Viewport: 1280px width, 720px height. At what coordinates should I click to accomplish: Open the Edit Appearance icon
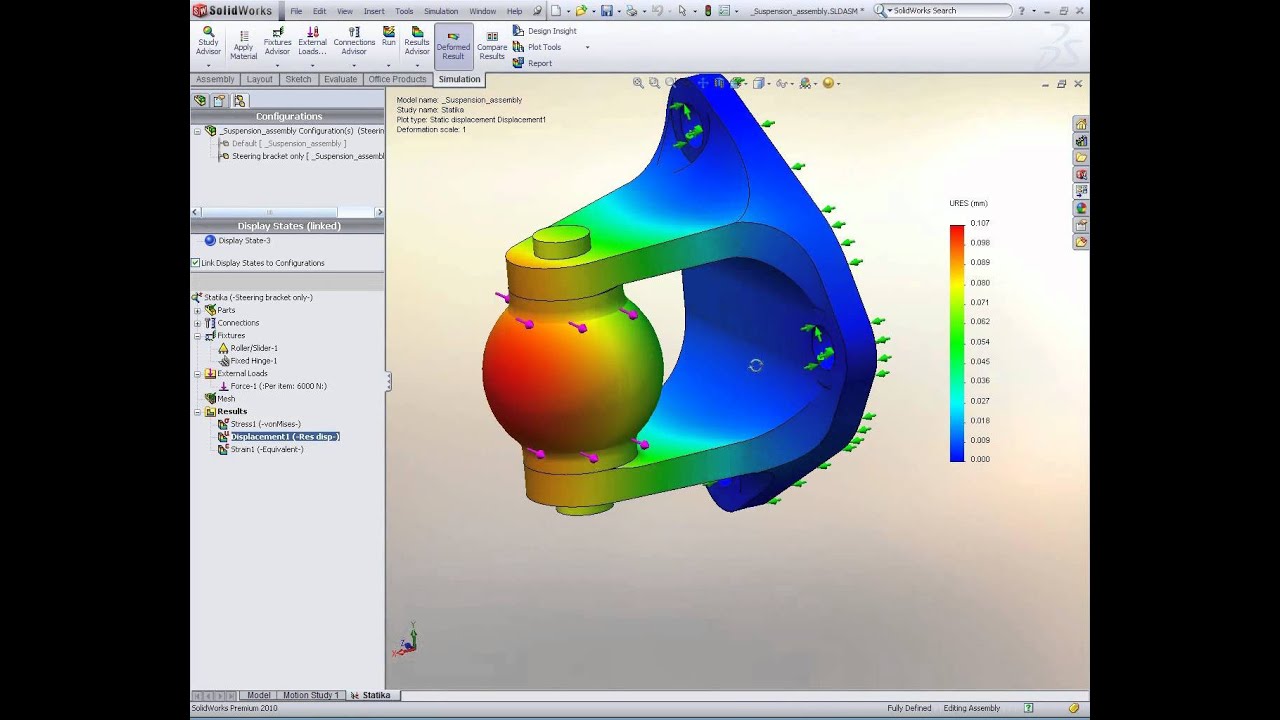click(x=806, y=83)
